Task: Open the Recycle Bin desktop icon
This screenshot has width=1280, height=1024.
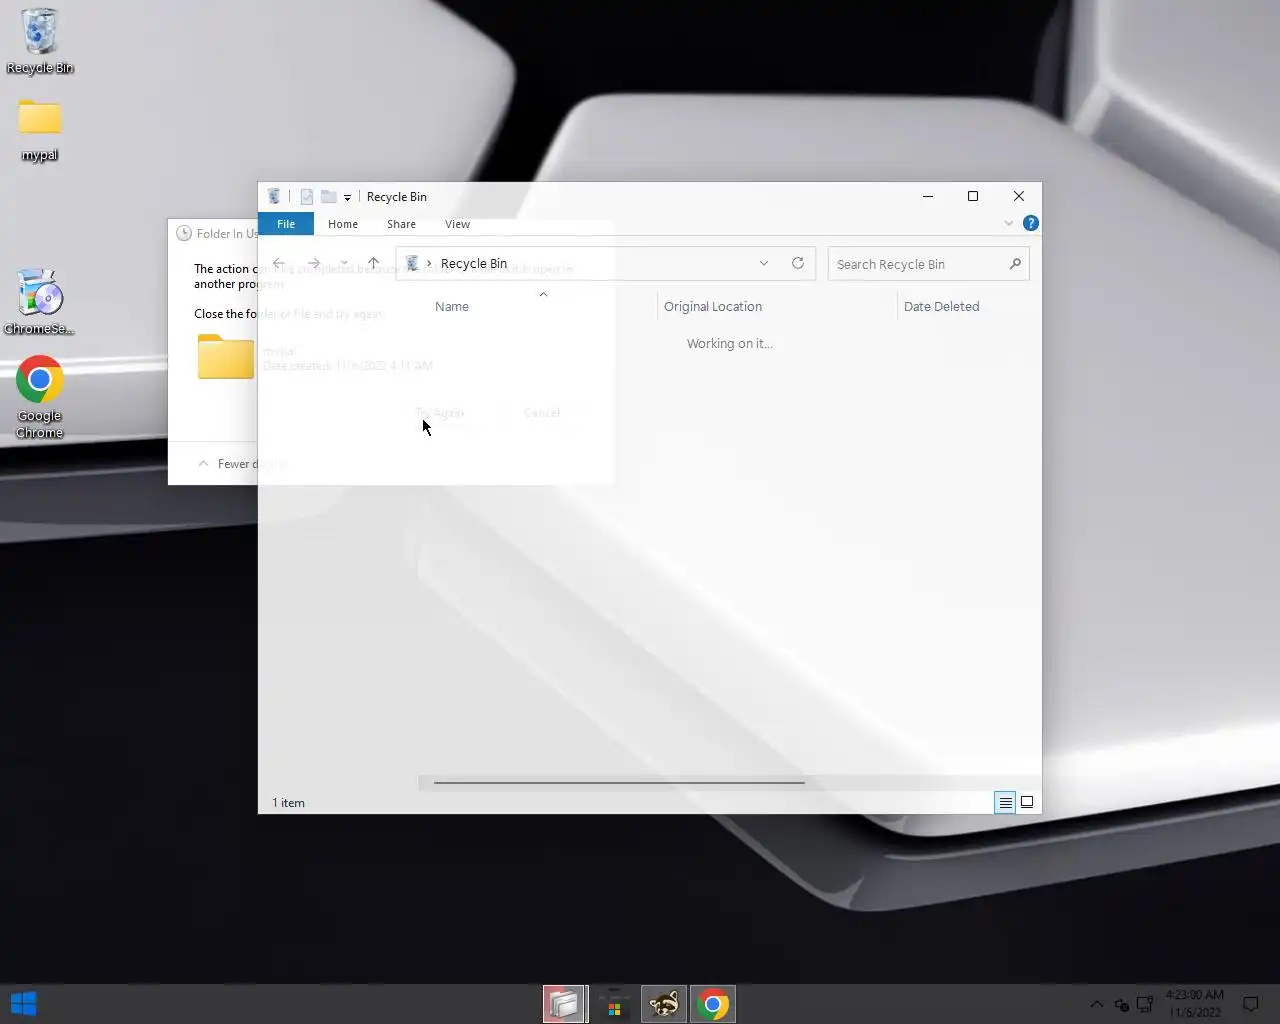Action: pos(40,40)
